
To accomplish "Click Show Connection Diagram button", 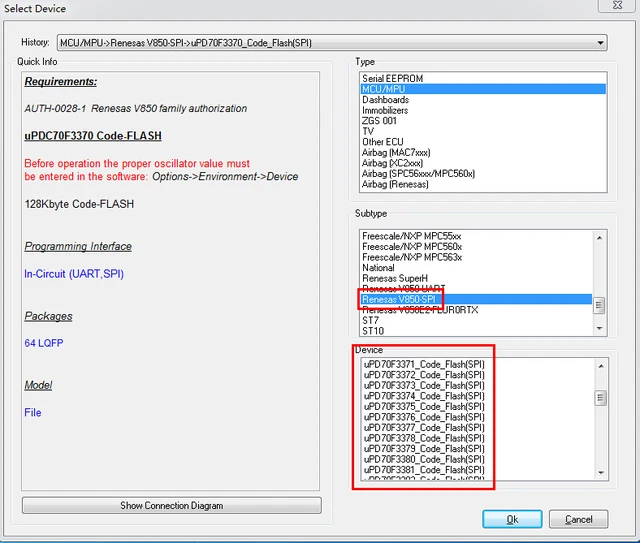I will click(x=171, y=505).
